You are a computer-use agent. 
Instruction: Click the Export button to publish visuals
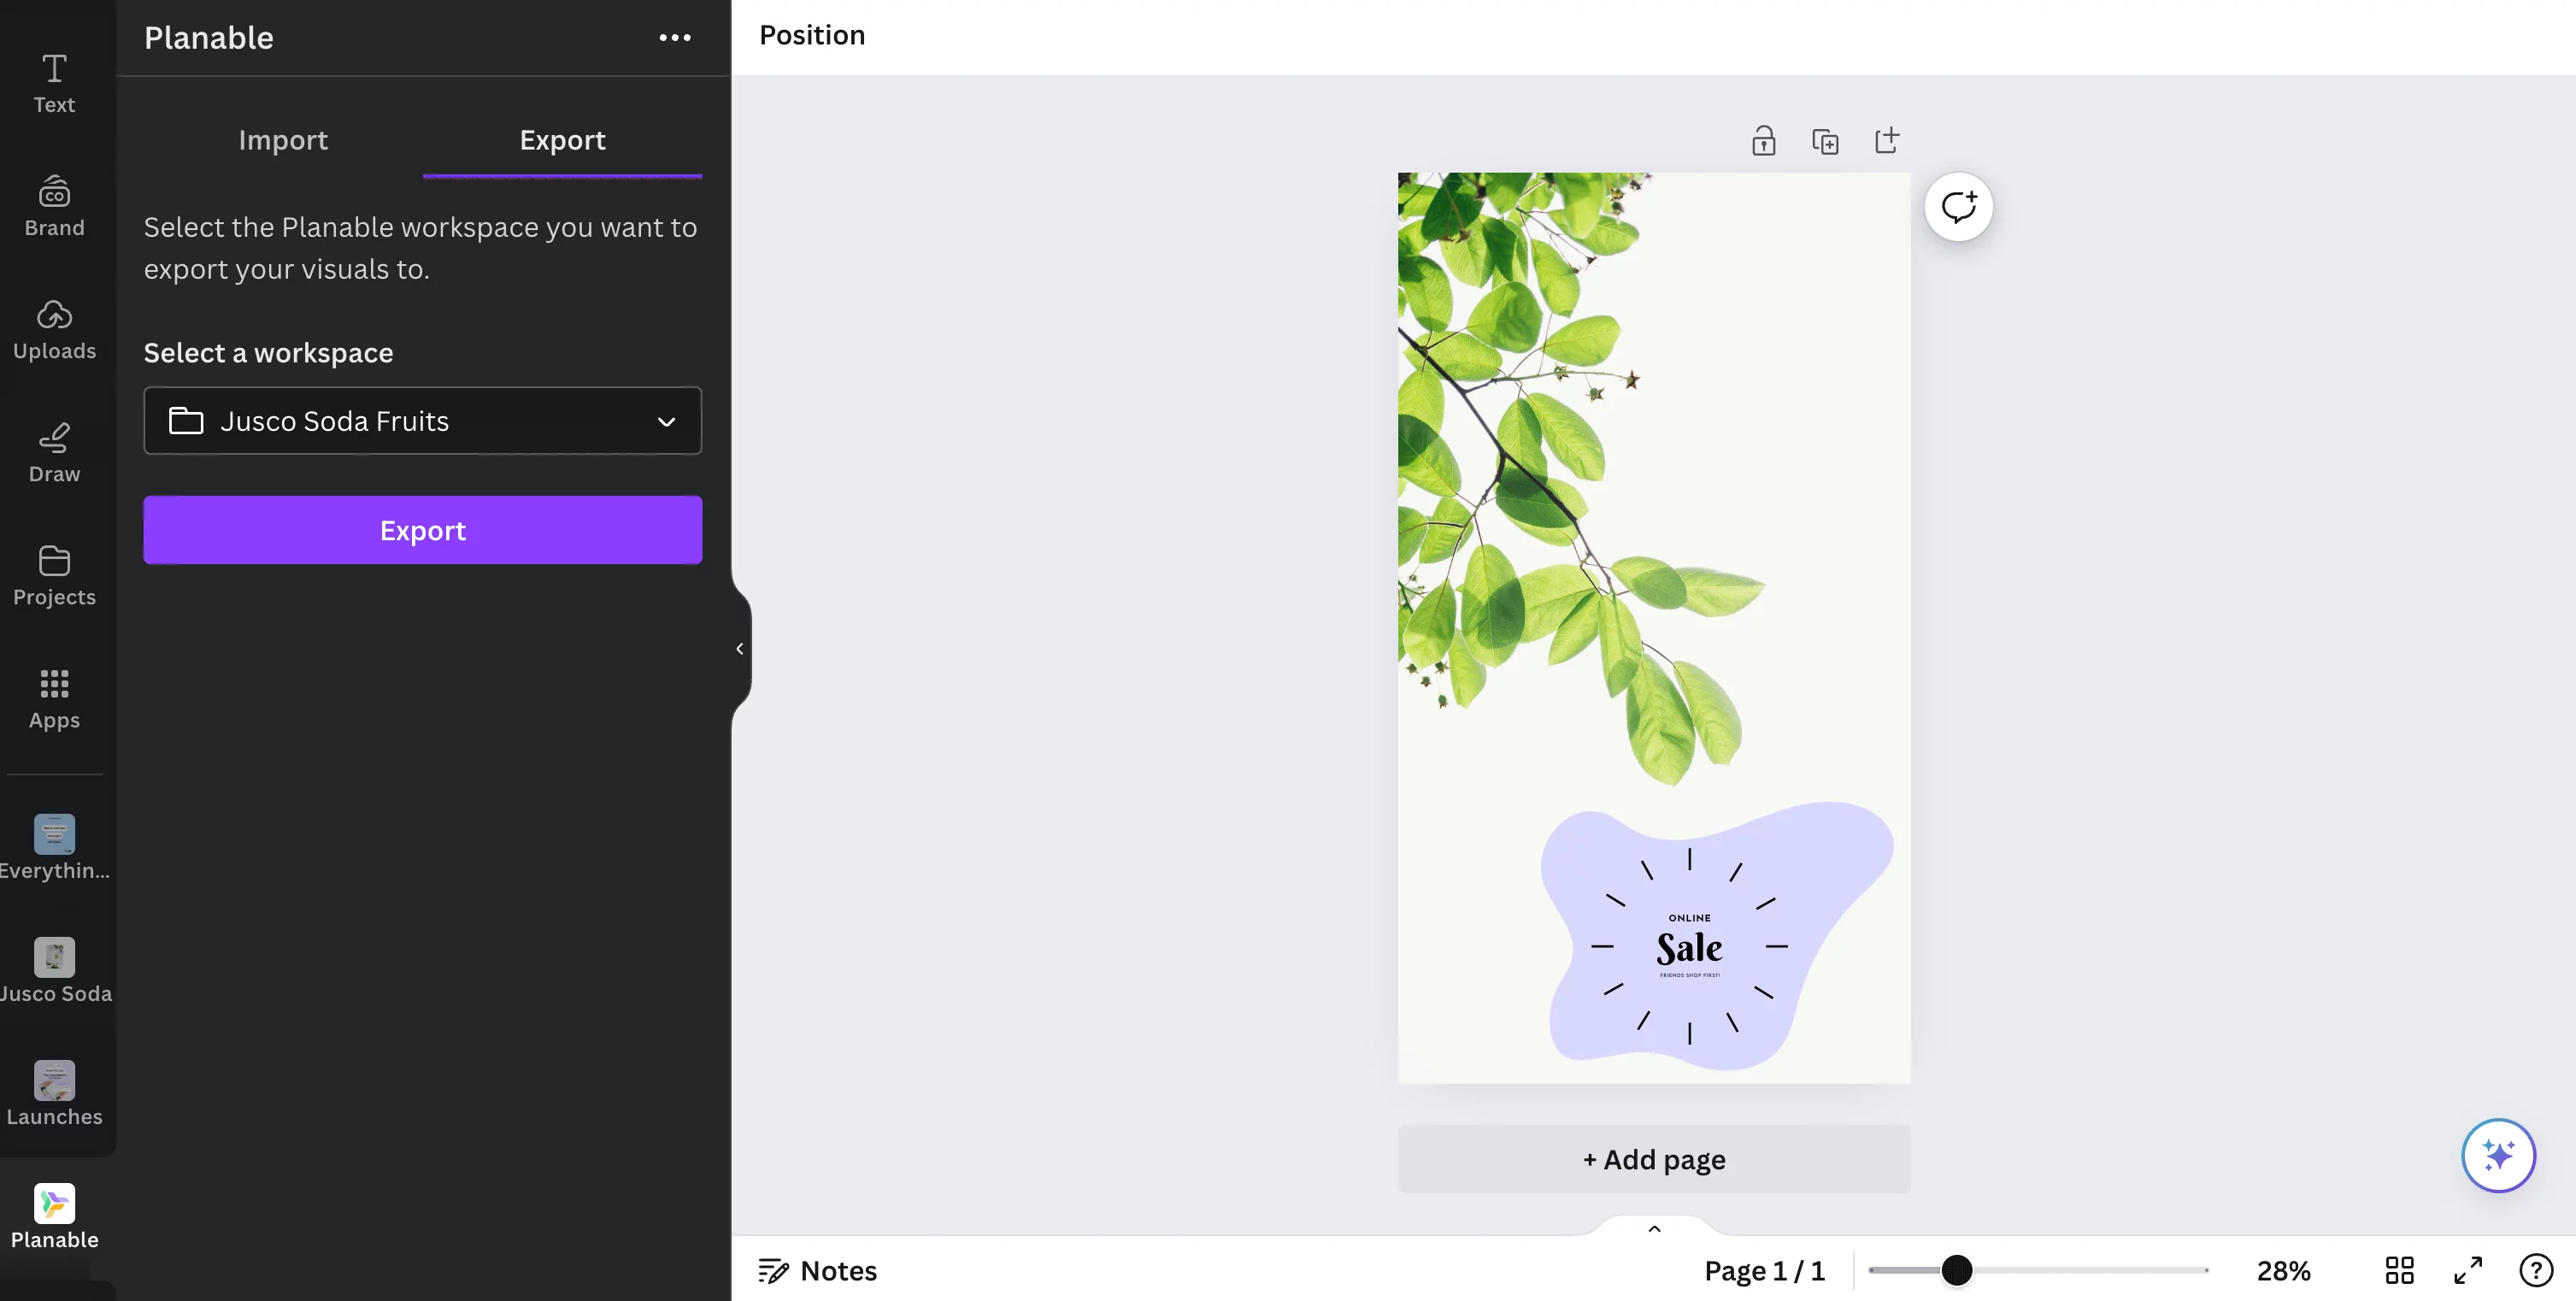[421, 529]
